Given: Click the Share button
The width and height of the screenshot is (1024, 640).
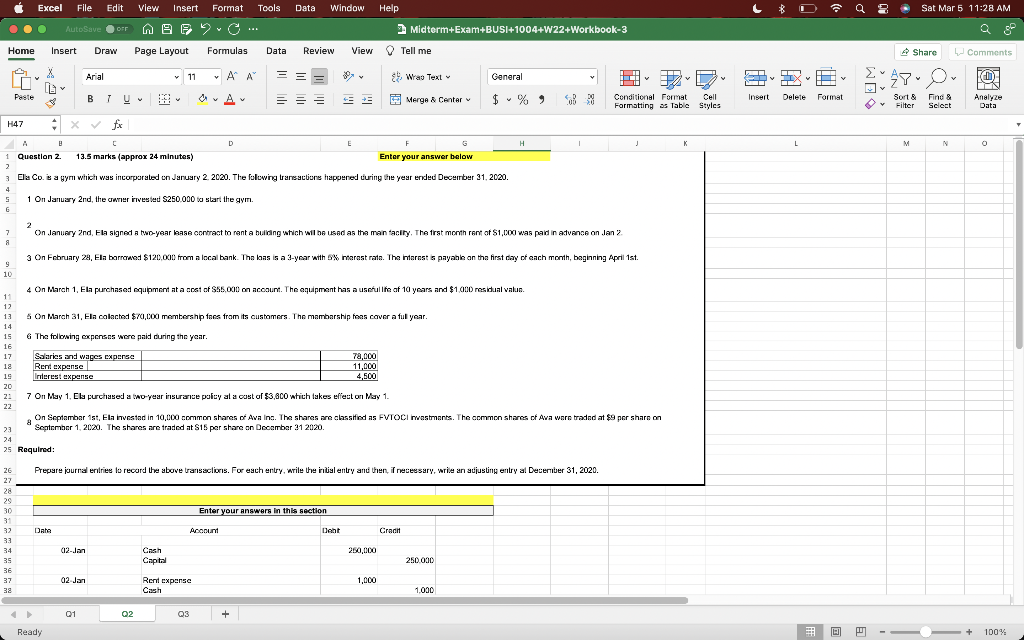Looking at the screenshot, I should [x=916, y=50].
